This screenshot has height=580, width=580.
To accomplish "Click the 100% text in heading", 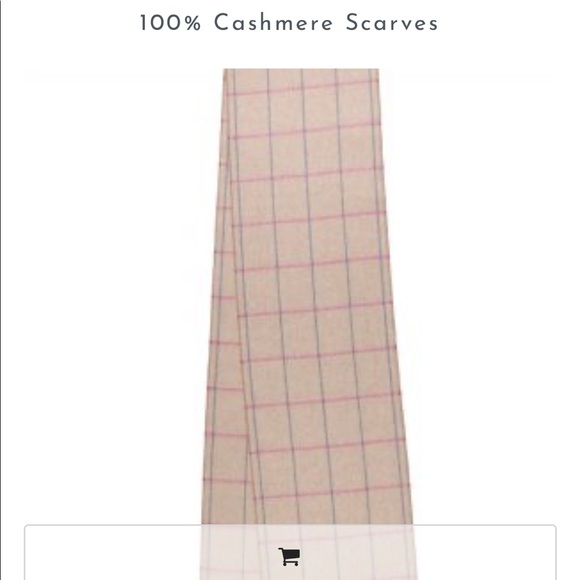I will [170, 23].
